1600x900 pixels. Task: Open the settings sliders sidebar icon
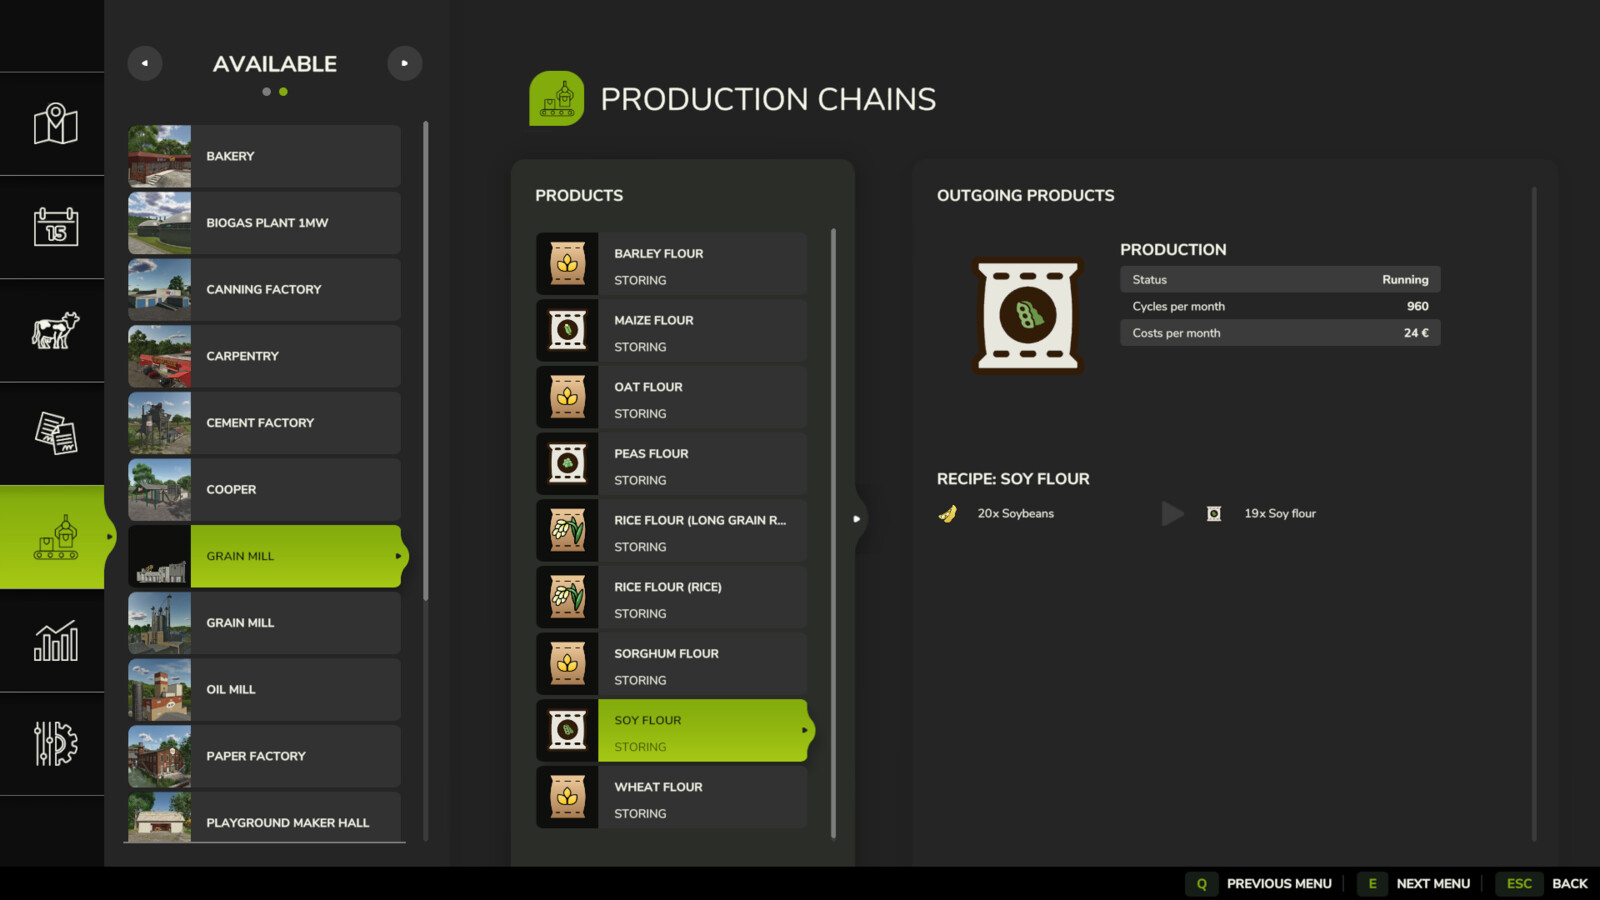click(x=55, y=744)
